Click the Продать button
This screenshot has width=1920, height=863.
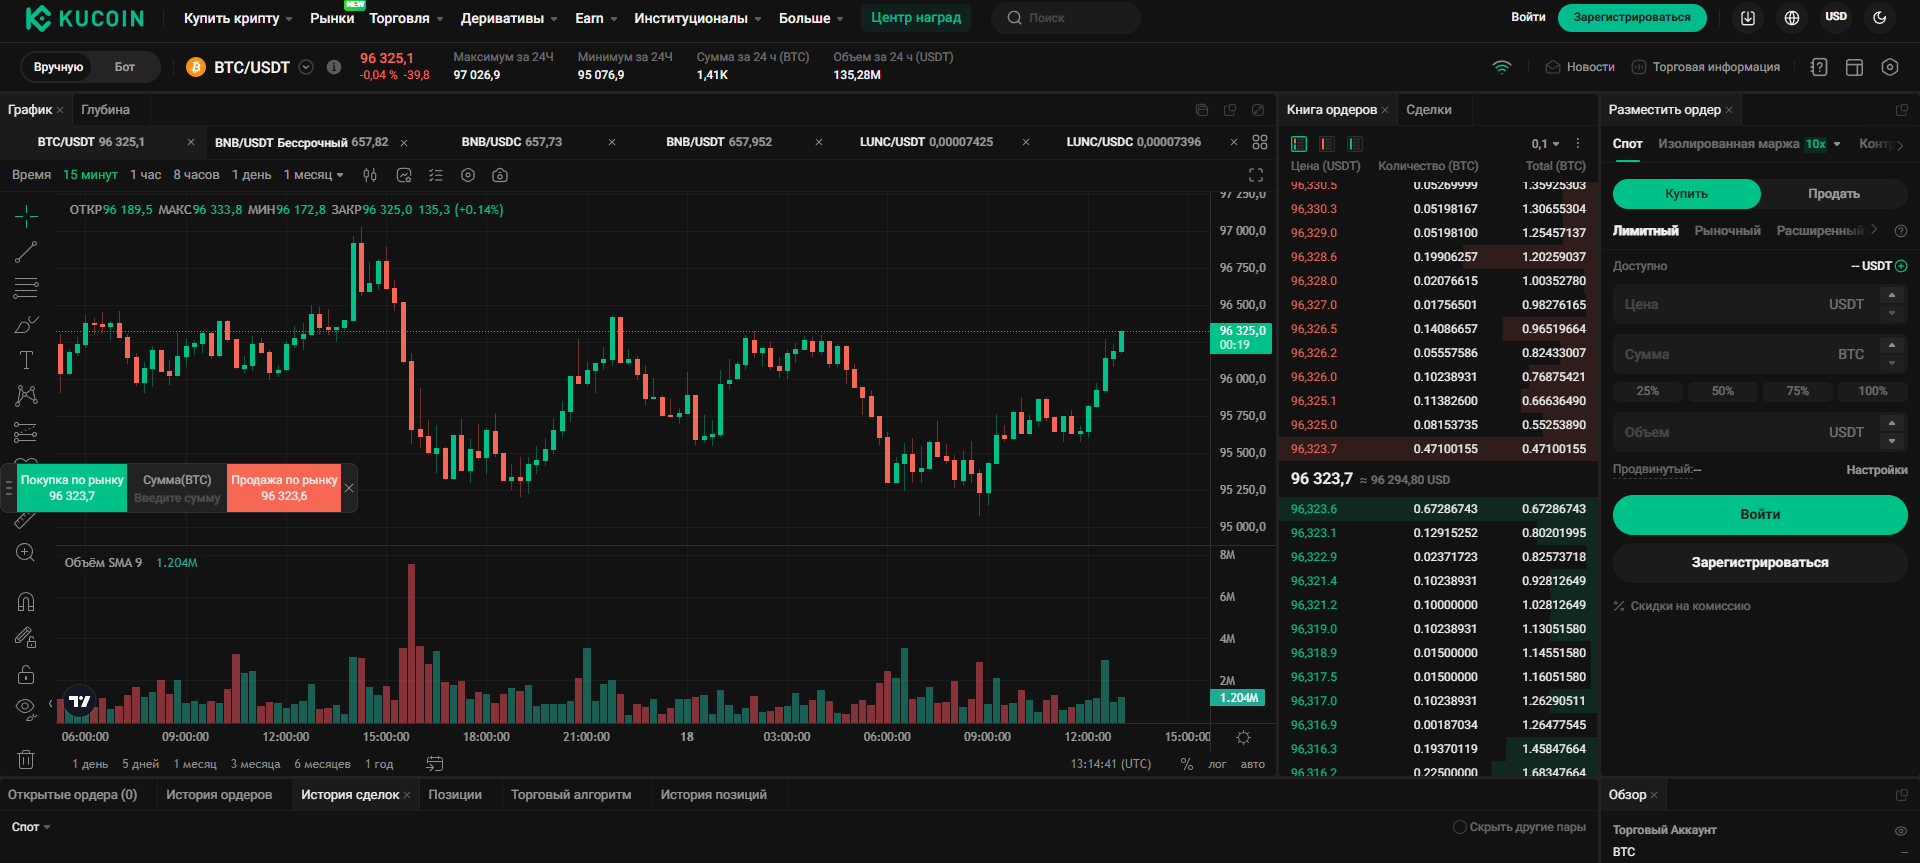pyautogui.click(x=1834, y=194)
